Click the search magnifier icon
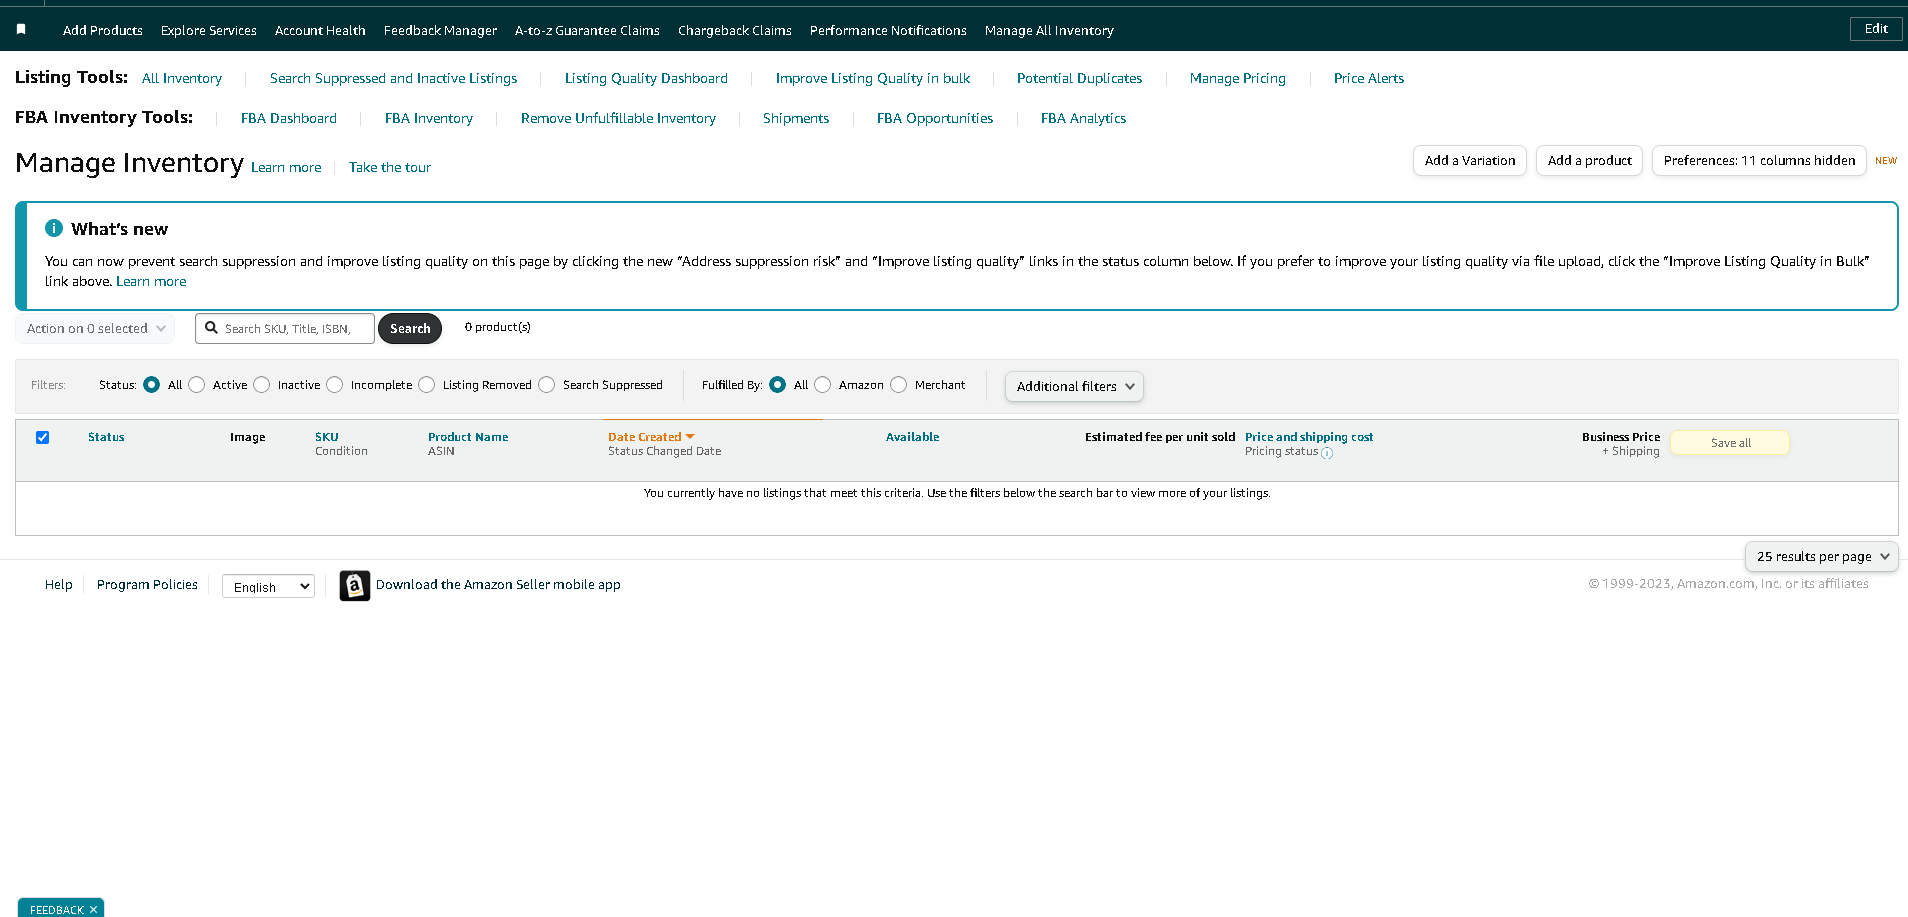1908x917 pixels. (211, 328)
